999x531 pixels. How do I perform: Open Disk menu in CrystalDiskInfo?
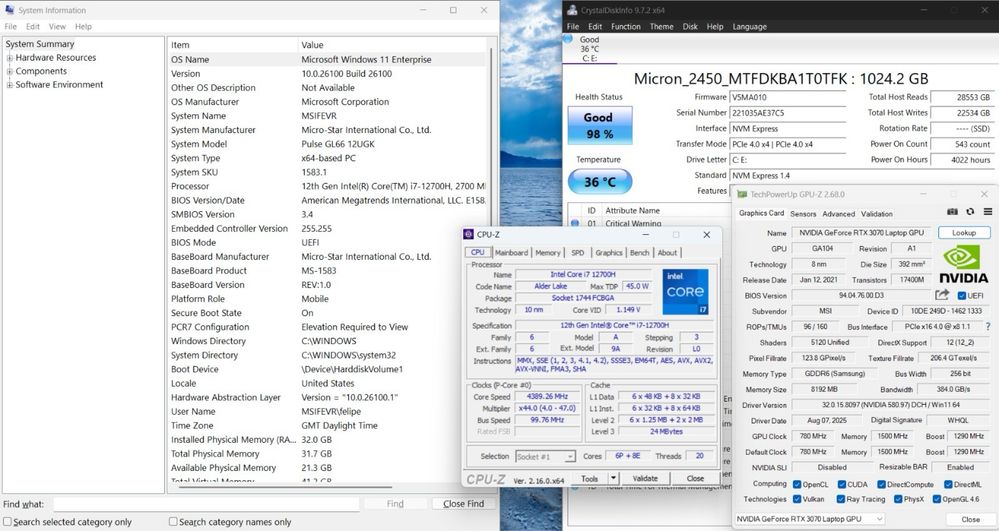coord(690,27)
